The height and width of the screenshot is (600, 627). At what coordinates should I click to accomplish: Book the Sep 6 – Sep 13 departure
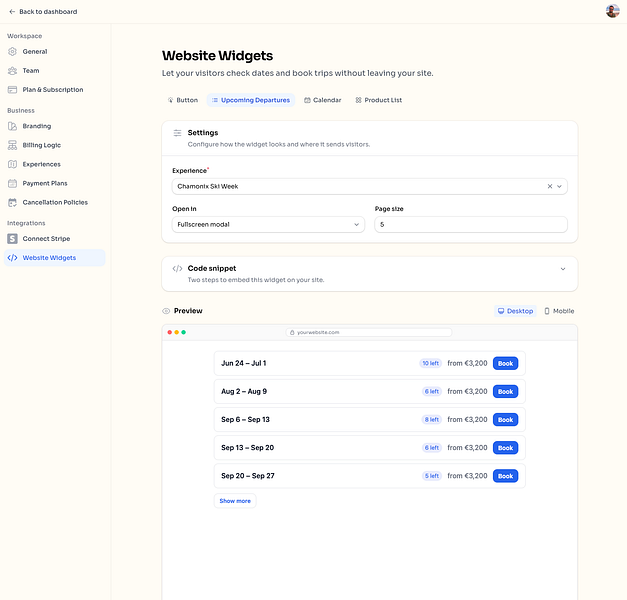click(505, 420)
